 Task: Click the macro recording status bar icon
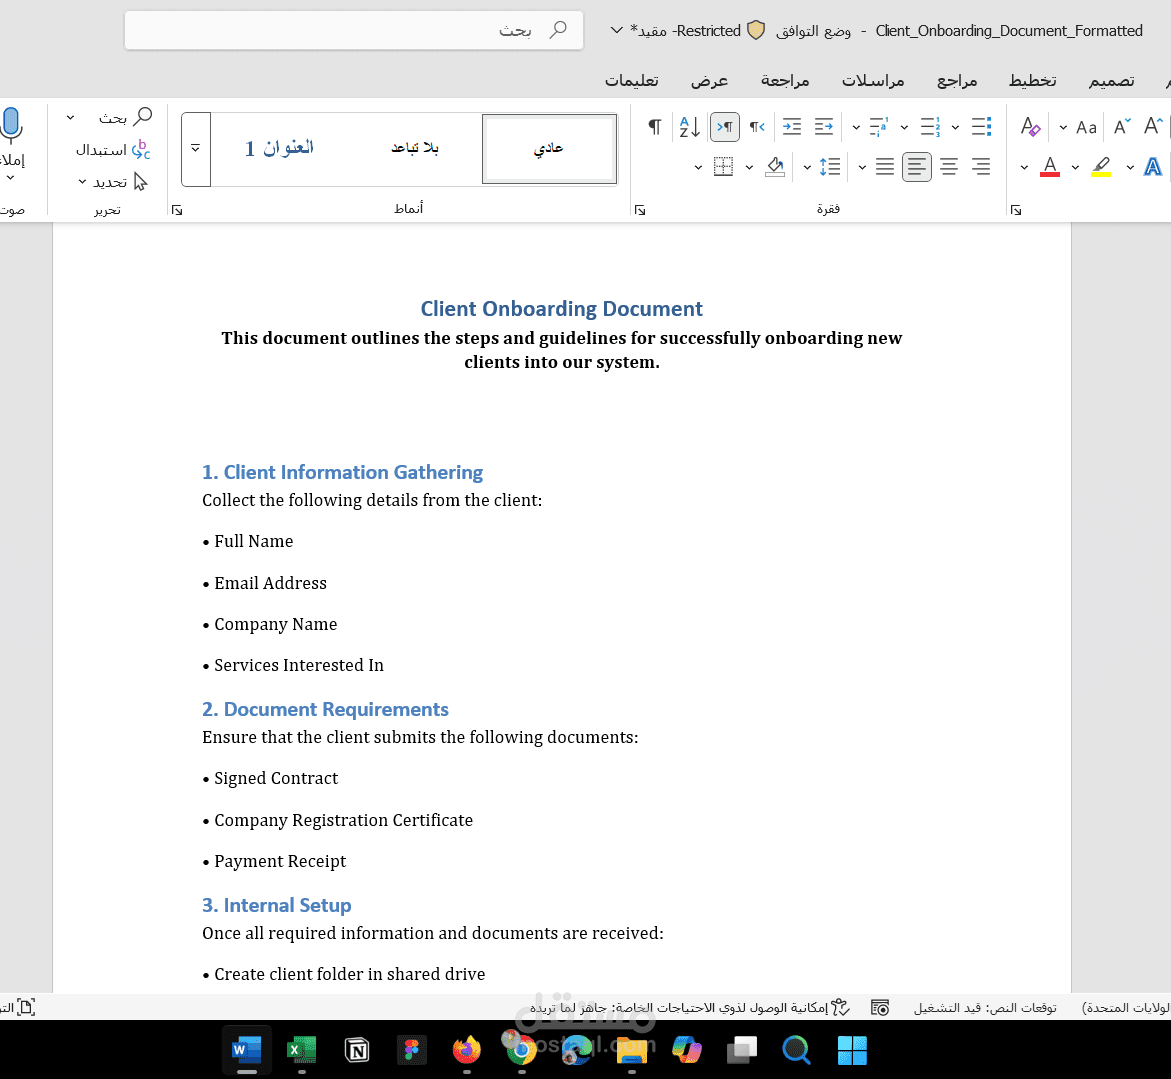(x=880, y=1008)
